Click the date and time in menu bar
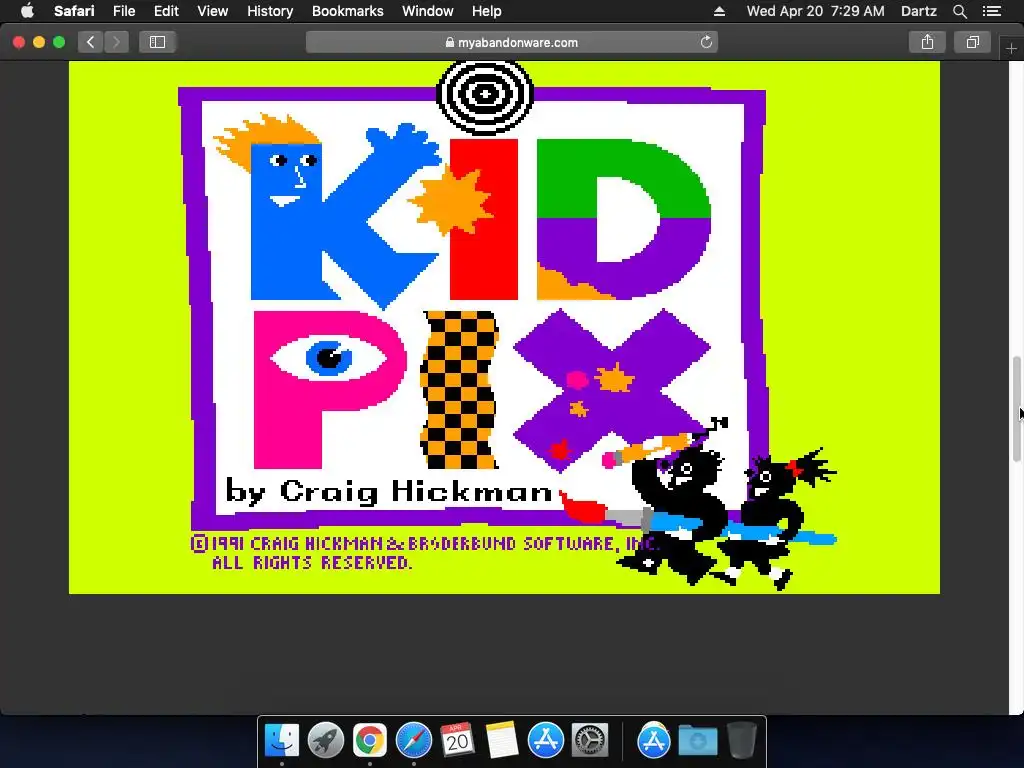 click(816, 11)
